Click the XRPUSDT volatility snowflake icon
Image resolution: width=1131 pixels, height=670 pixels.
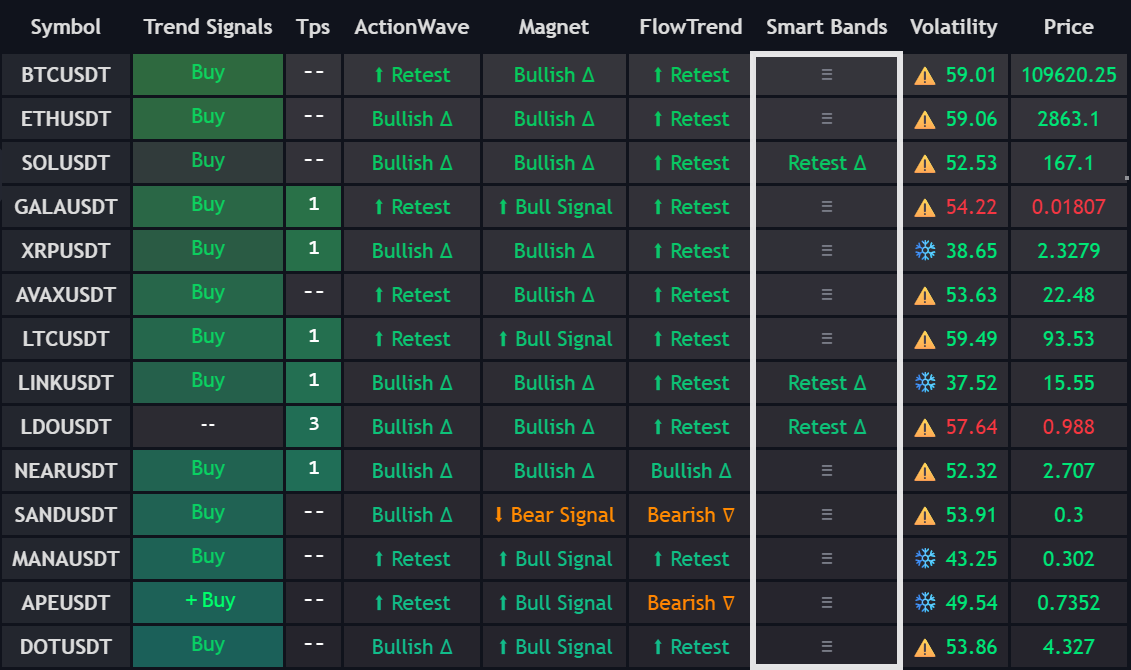[925, 251]
